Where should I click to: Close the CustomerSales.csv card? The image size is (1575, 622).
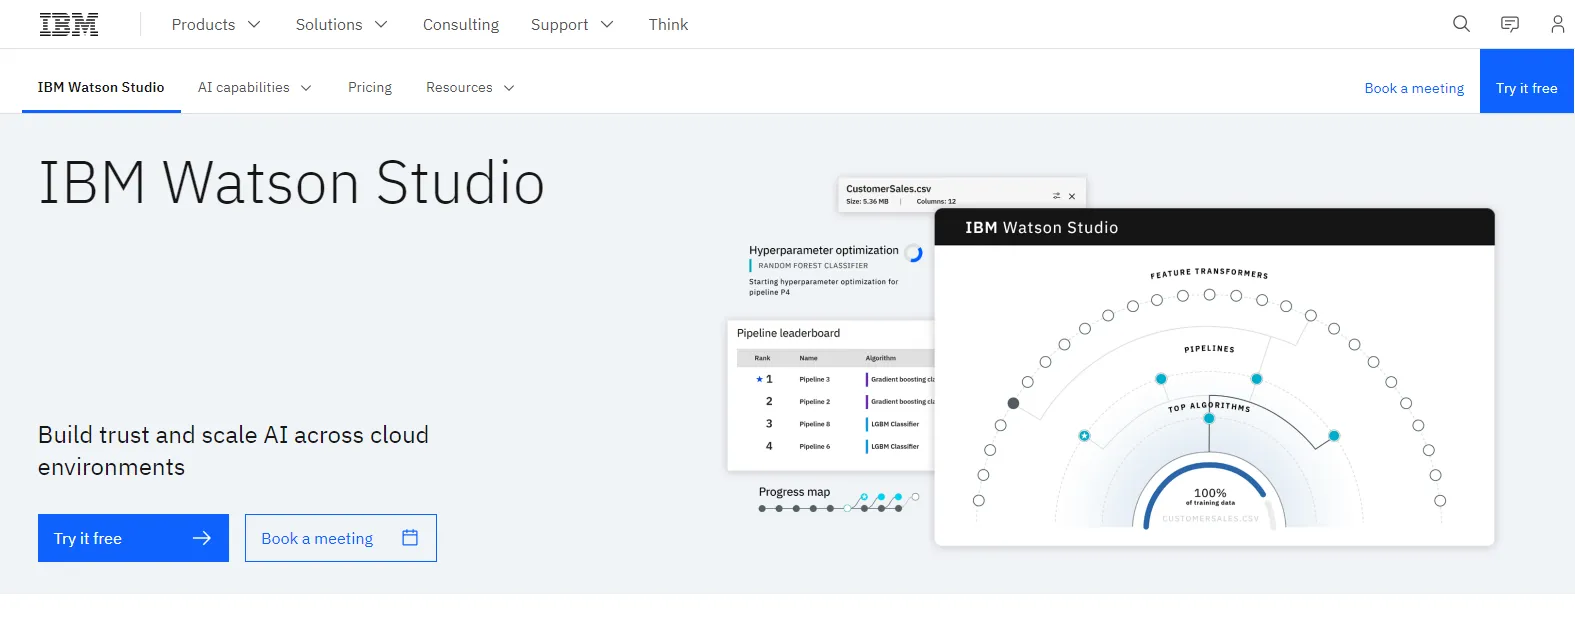[1072, 197]
